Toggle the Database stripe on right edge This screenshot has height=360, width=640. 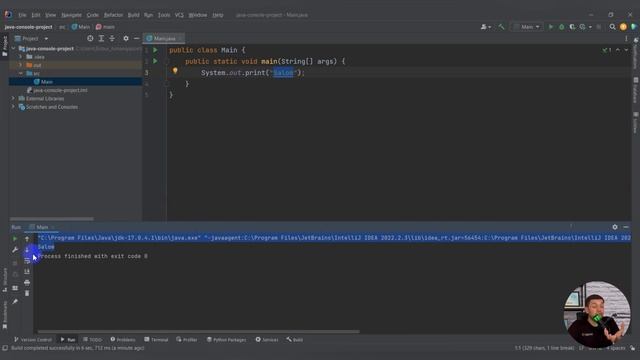[636, 90]
